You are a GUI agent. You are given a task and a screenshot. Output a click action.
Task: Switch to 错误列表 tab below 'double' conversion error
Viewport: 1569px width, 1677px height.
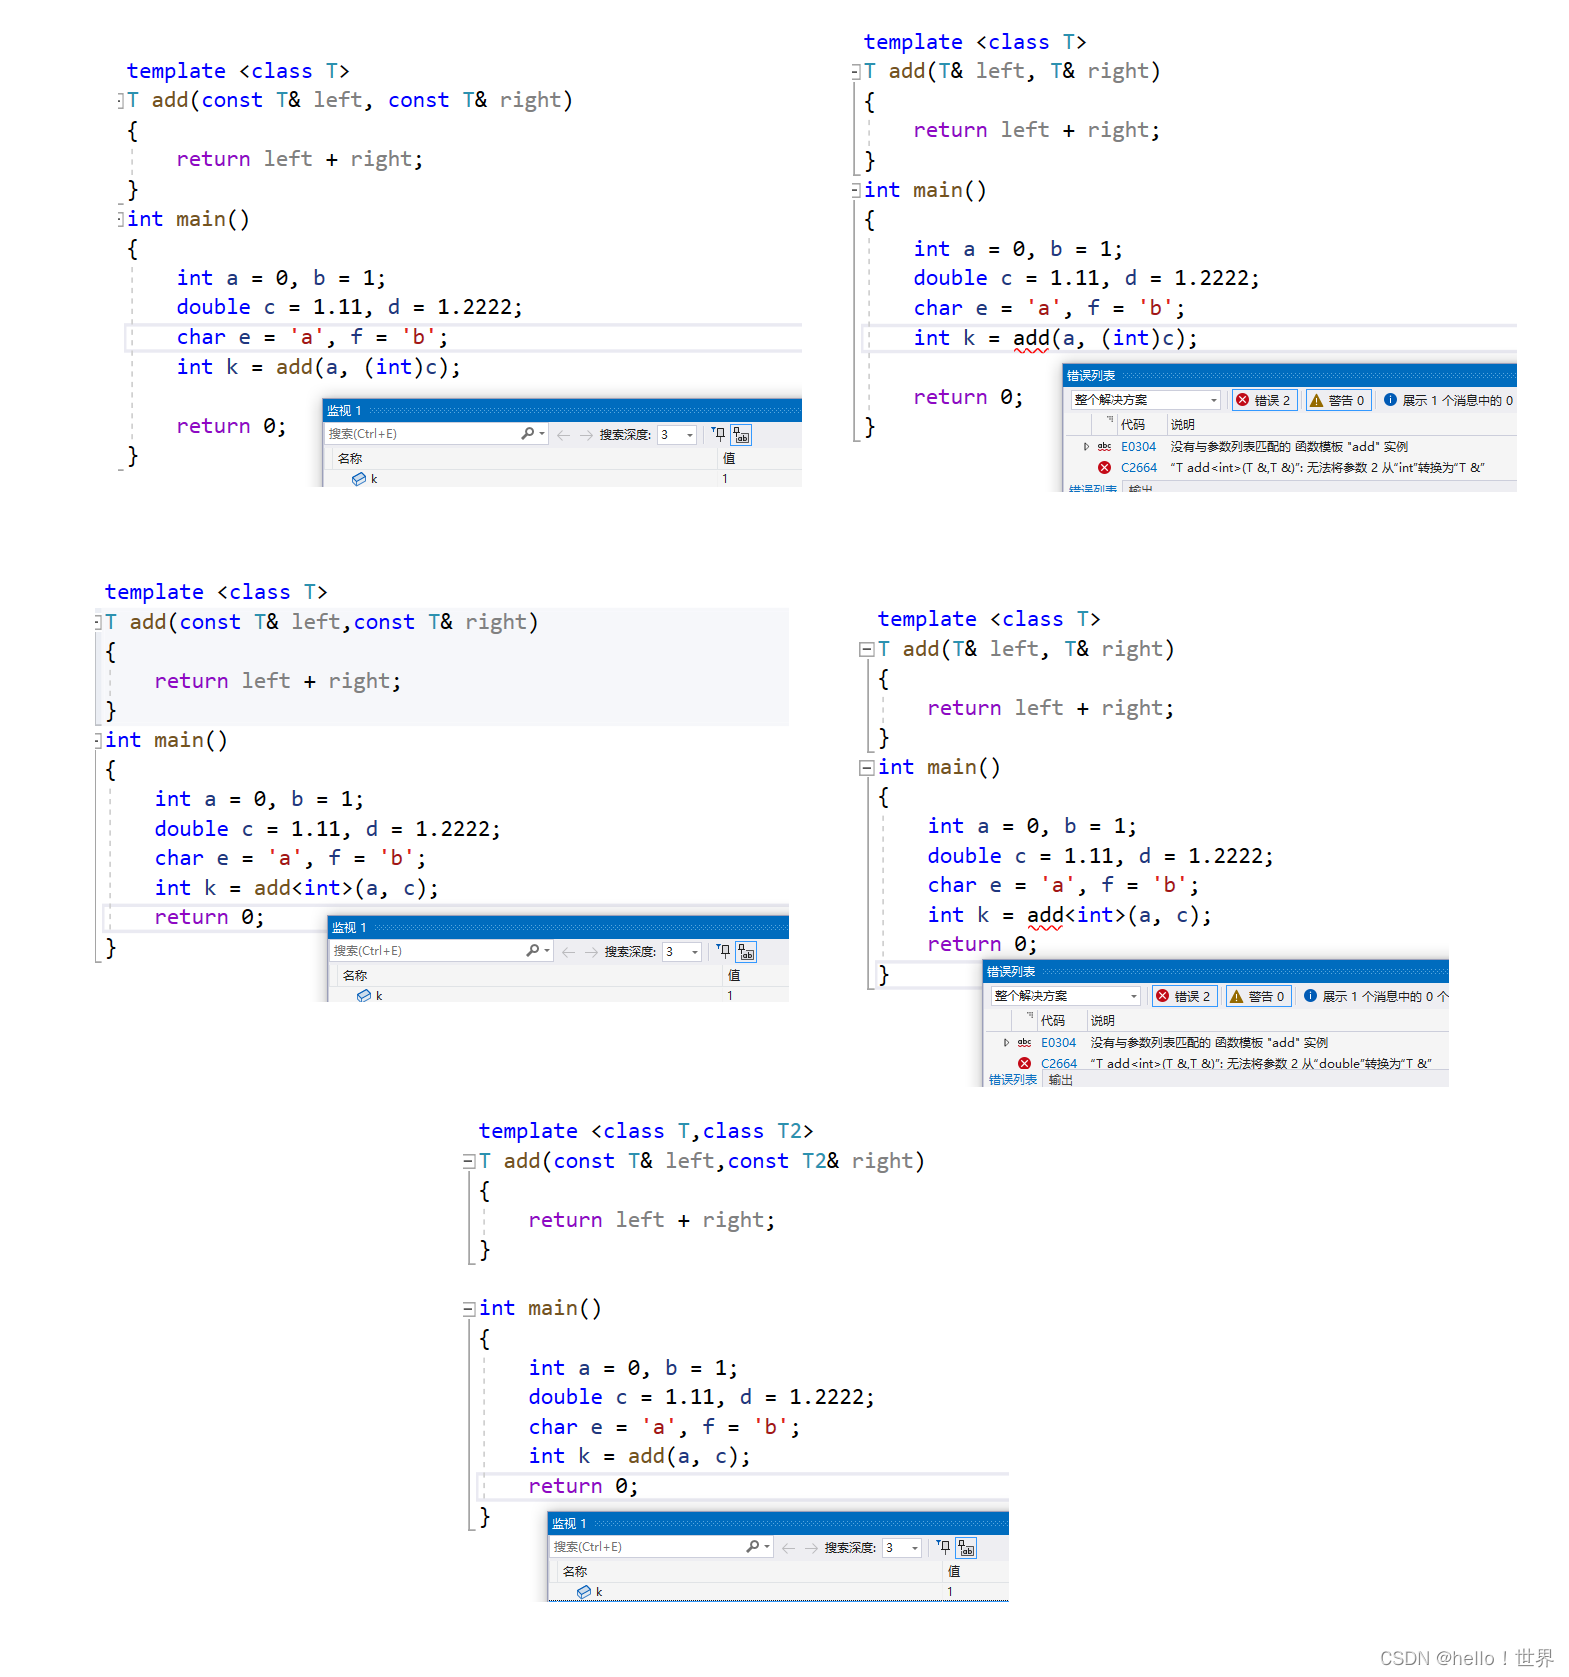(1012, 1080)
